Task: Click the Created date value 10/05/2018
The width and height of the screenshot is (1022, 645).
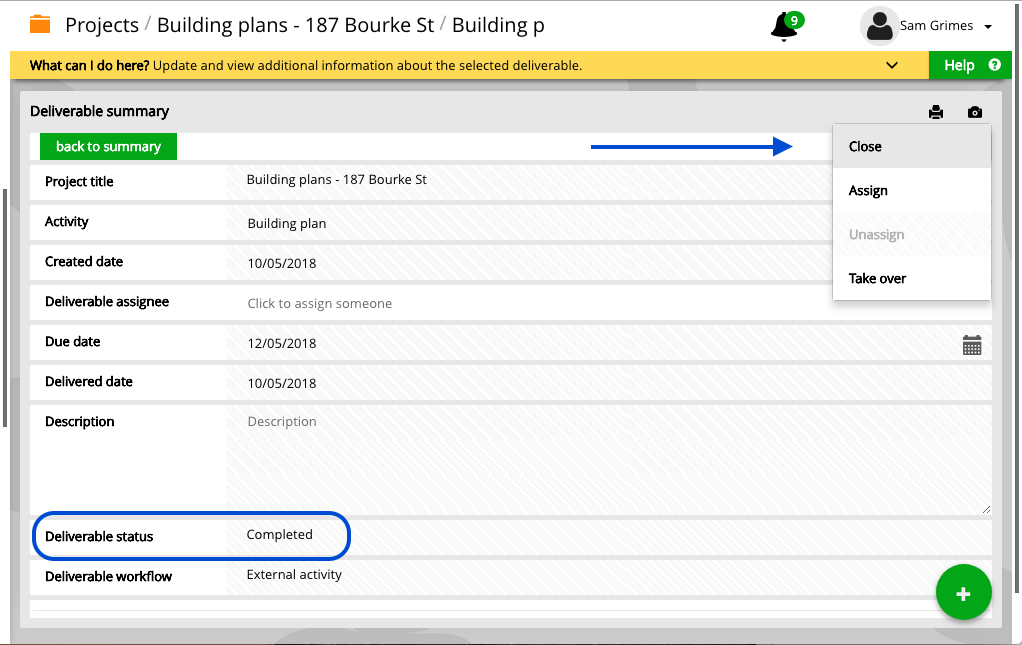Action: 282,263
